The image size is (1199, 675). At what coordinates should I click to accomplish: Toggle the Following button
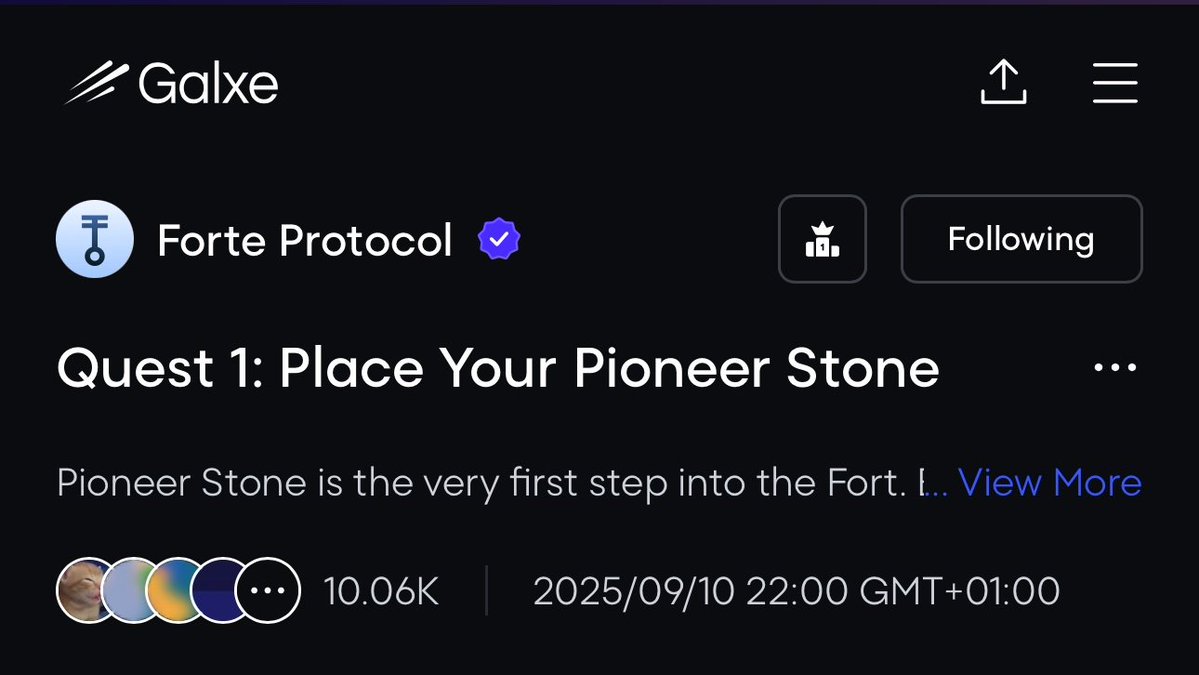click(1022, 239)
